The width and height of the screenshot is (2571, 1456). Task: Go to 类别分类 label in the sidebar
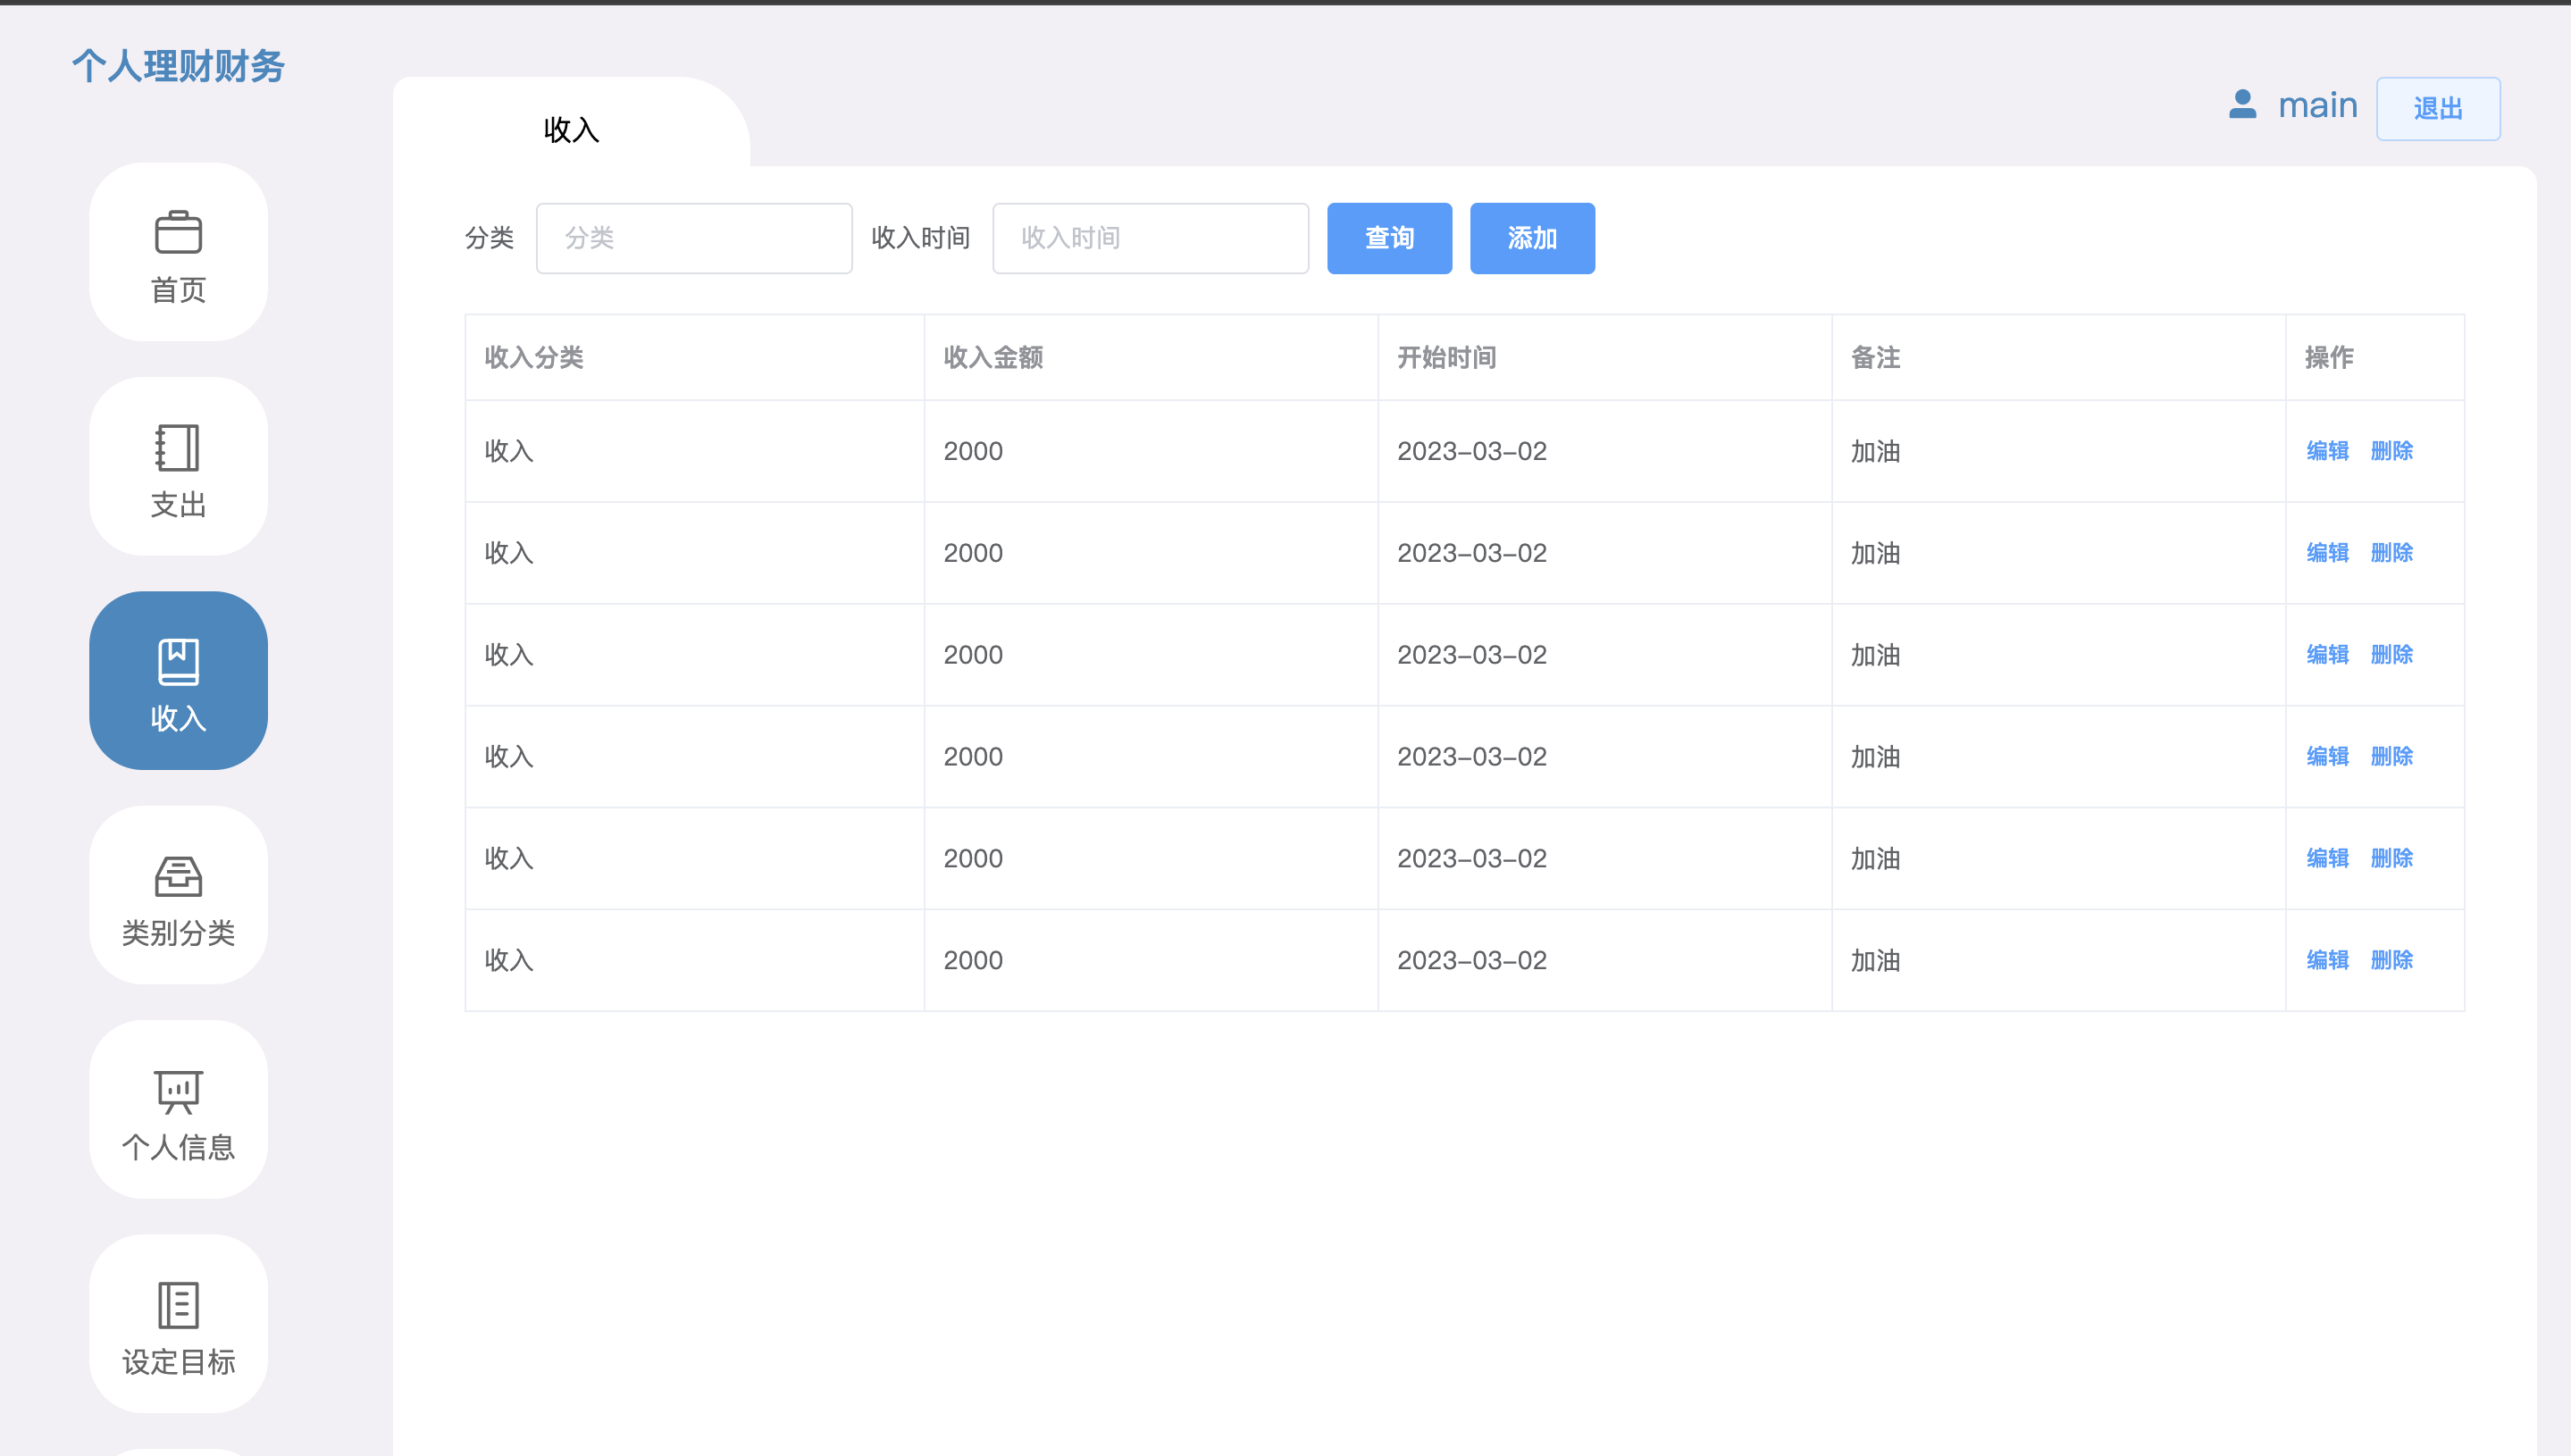[x=179, y=933]
